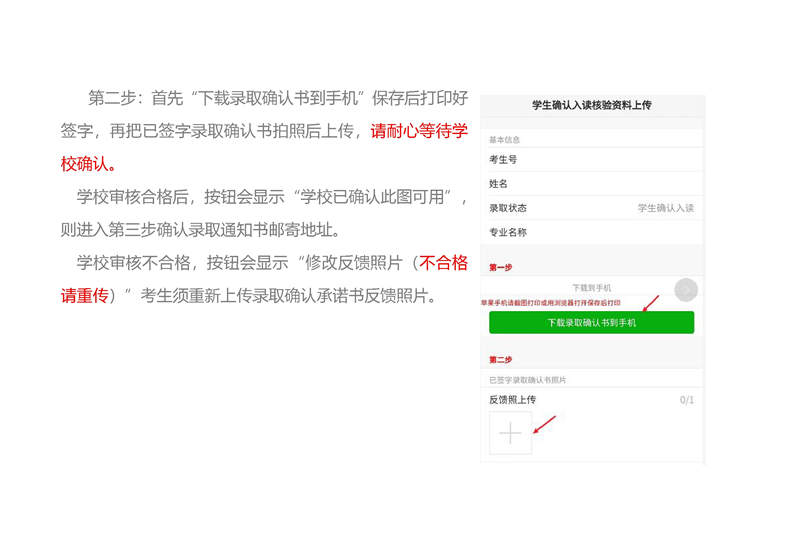
Task: Click the green 下载录取确认书到手机 button
Action: coord(591,322)
